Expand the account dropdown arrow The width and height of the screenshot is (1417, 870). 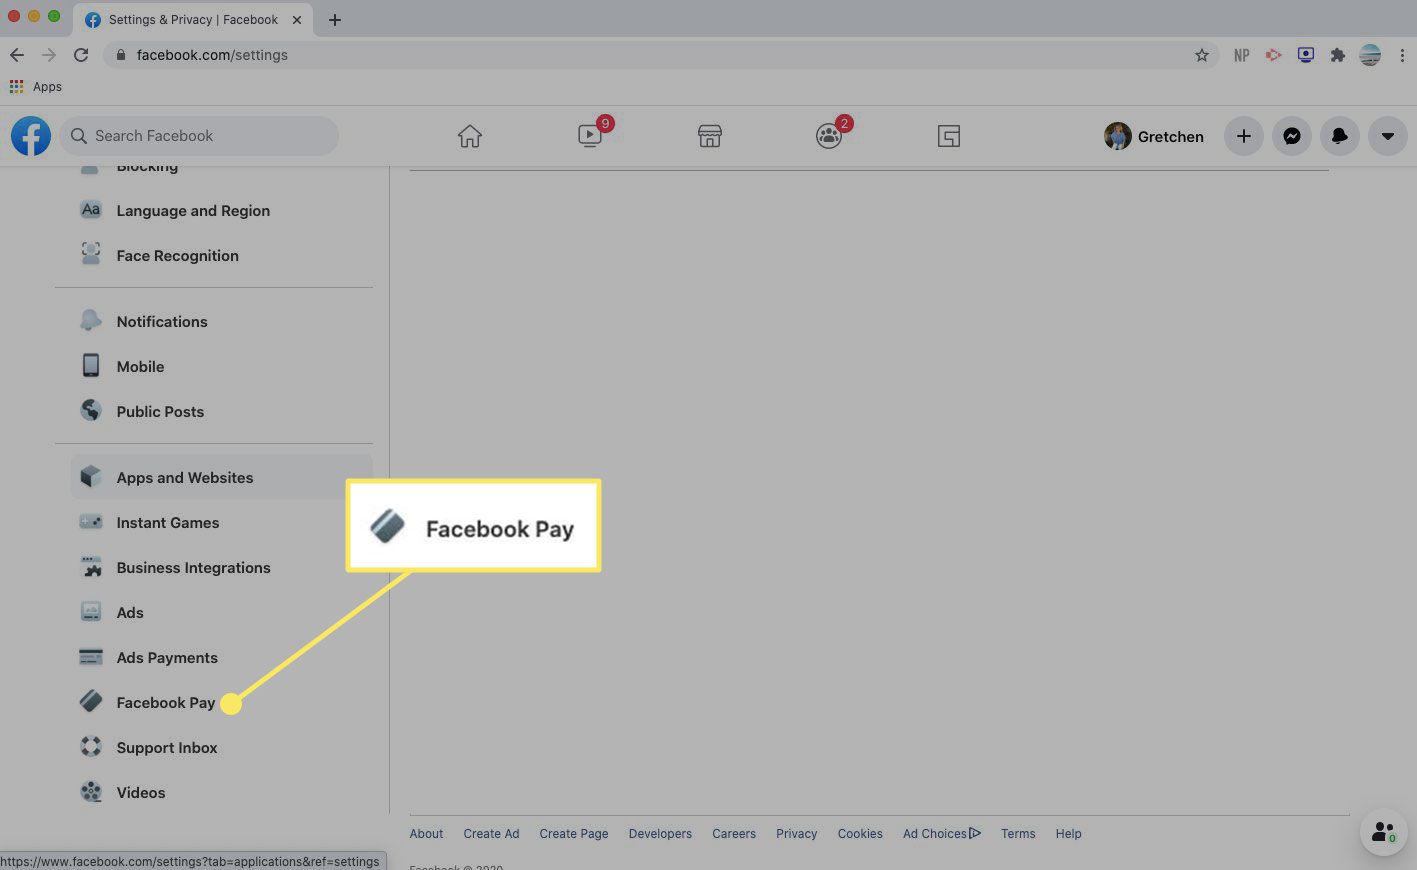click(x=1388, y=136)
